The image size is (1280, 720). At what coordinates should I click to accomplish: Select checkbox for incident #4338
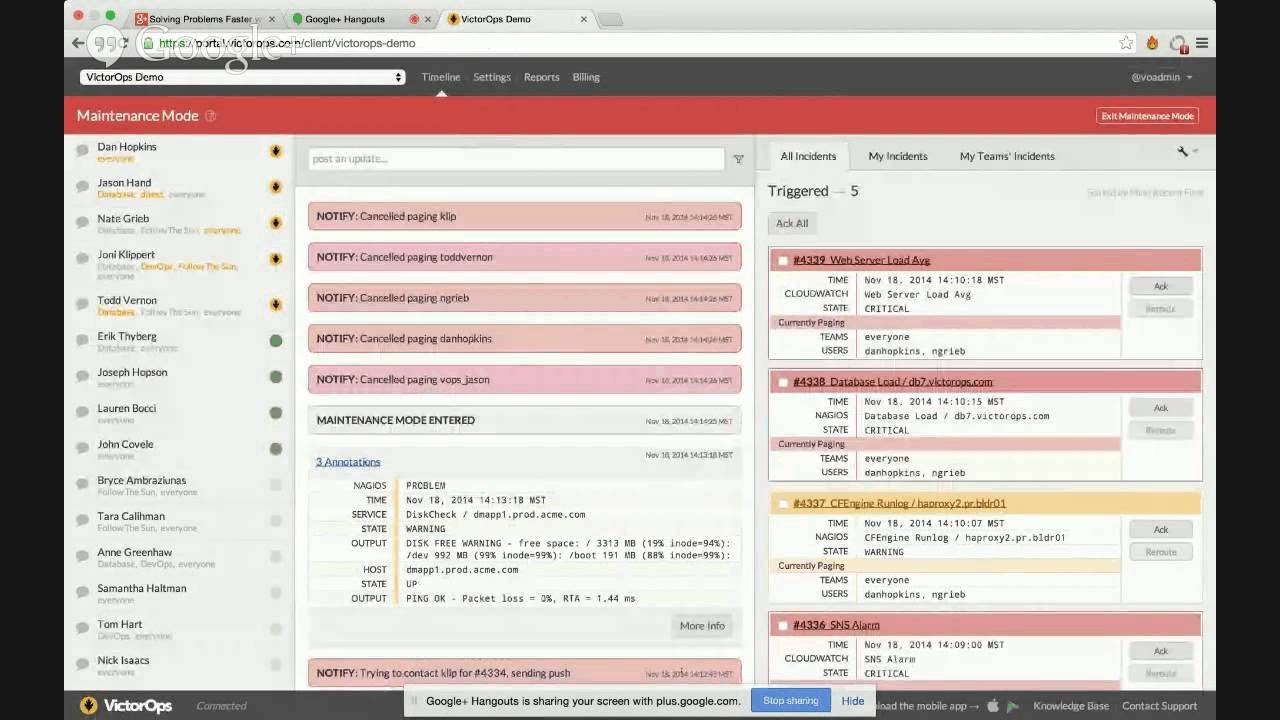tap(783, 383)
